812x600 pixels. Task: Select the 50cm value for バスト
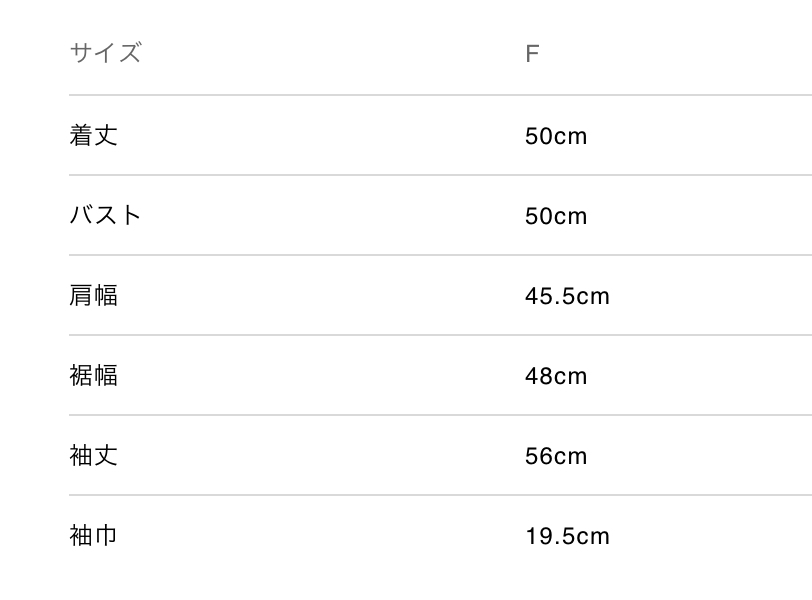[556, 216]
